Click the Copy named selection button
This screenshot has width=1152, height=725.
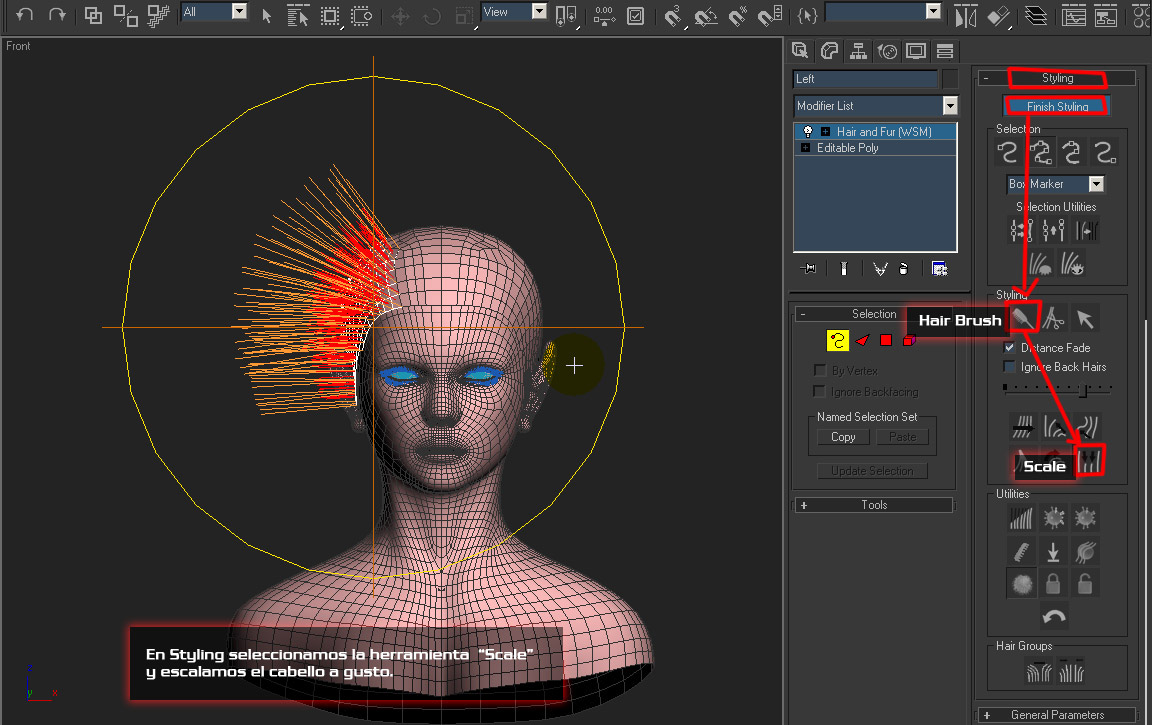click(842, 437)
